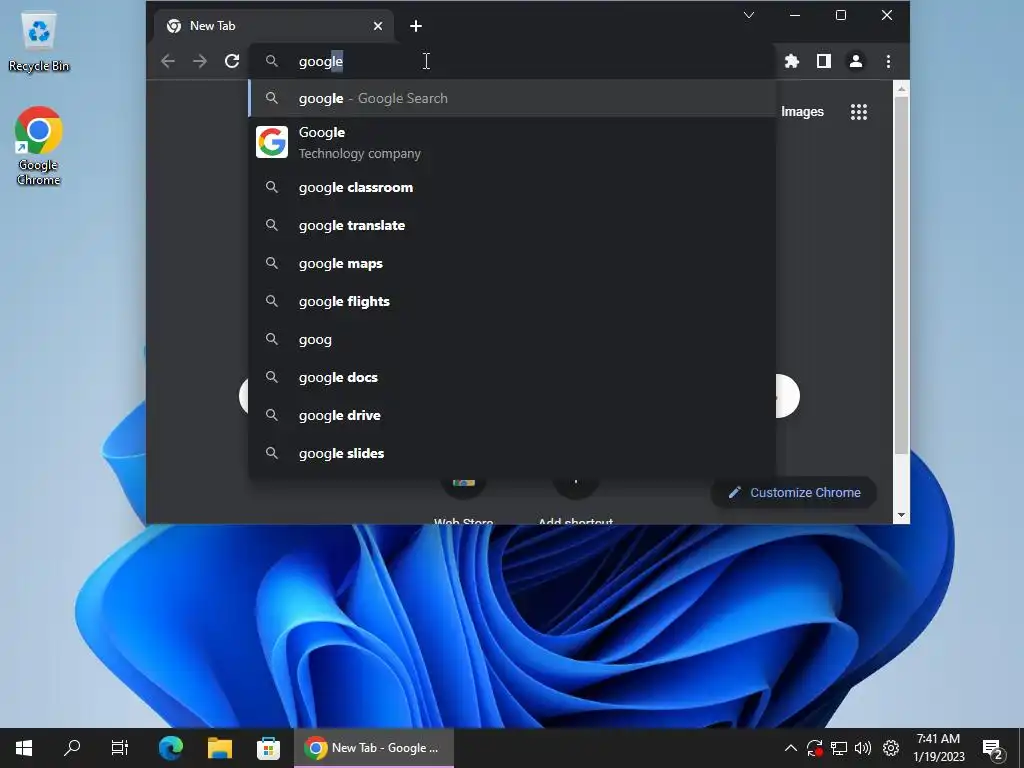Open the Google apps grid icon
This screenshot has height=768, width=1024.
(x=859, y=112)
